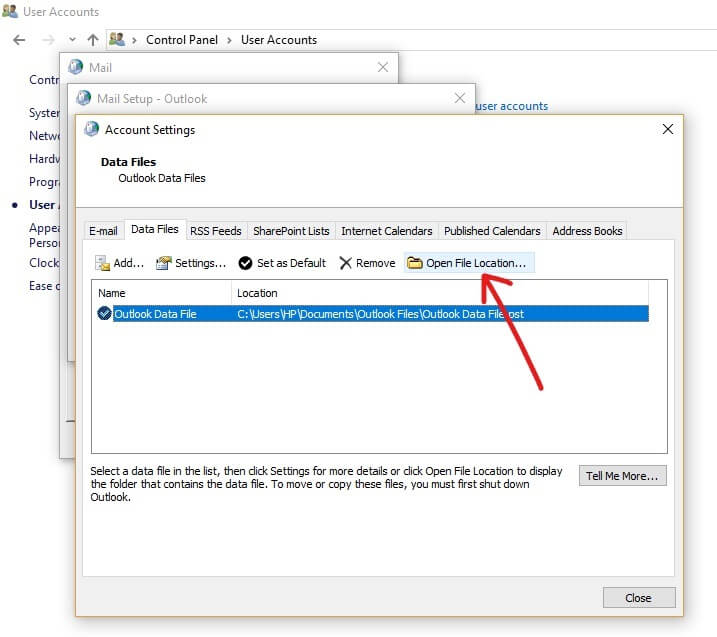Switch to the E-mail tab

coord(103,231)
